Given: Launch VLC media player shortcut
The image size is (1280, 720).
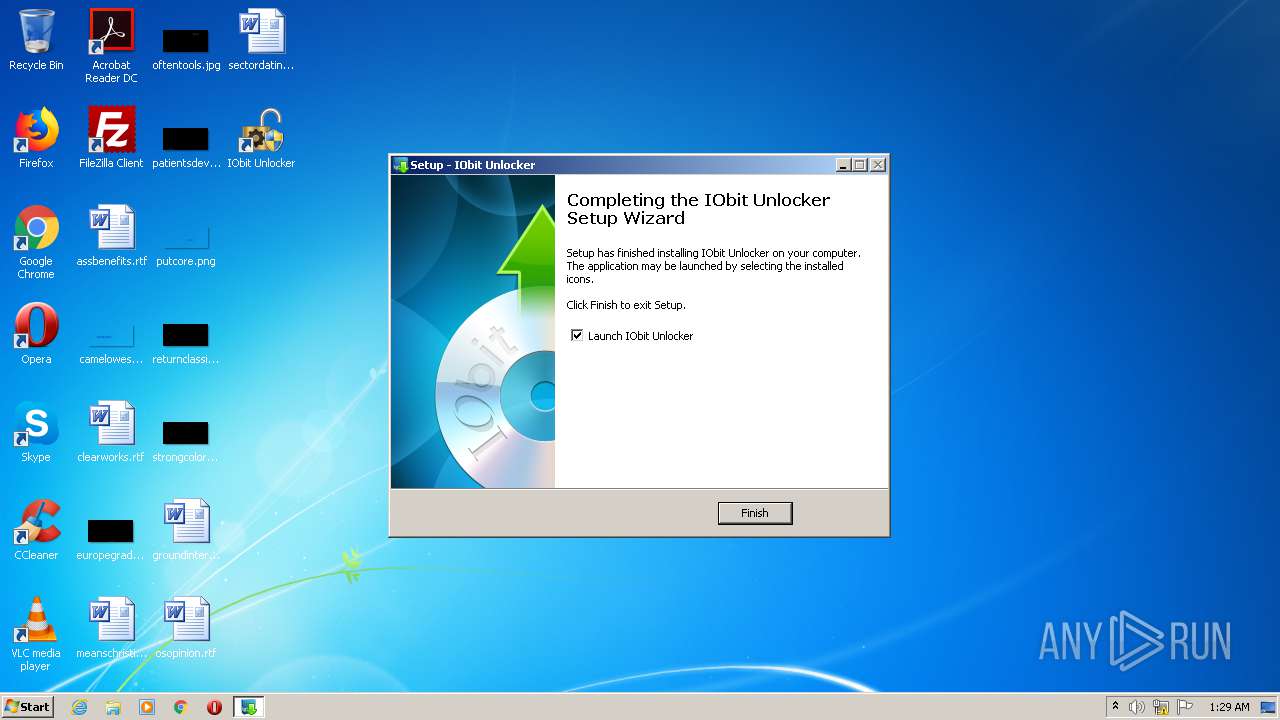Looking at the screenshot, I should click(x=36, y=634).
